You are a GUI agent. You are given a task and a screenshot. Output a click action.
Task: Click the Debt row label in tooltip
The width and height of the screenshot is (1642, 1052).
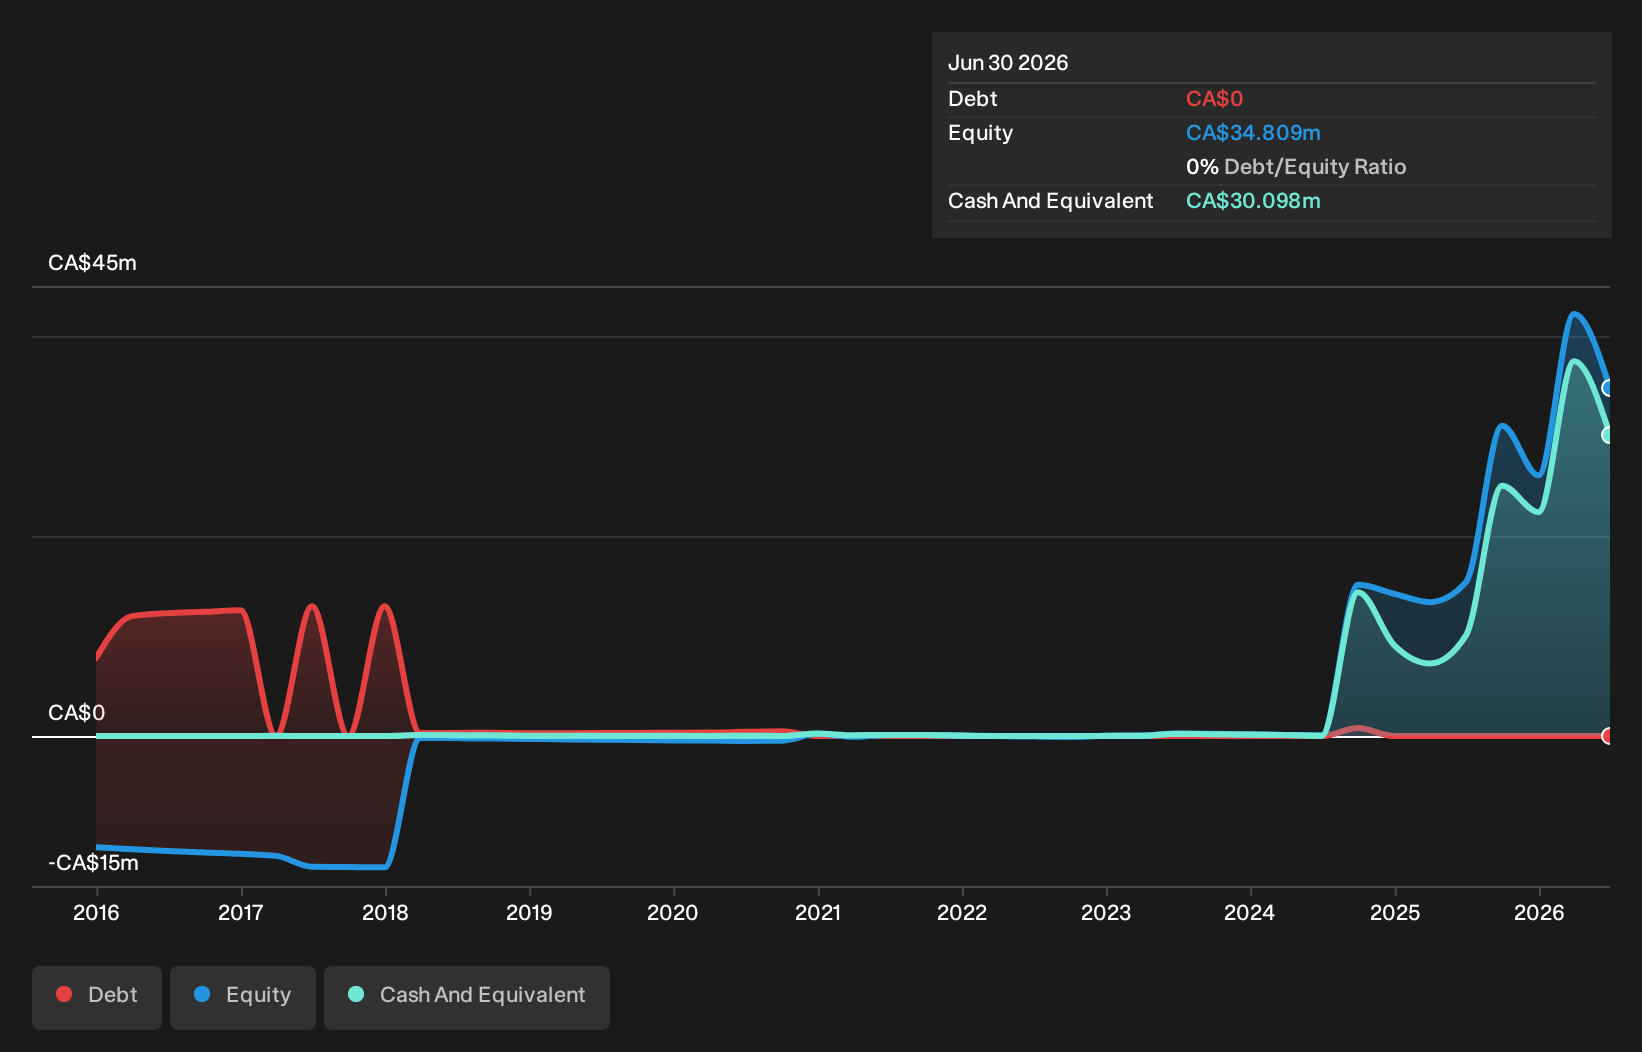[972, 99]
